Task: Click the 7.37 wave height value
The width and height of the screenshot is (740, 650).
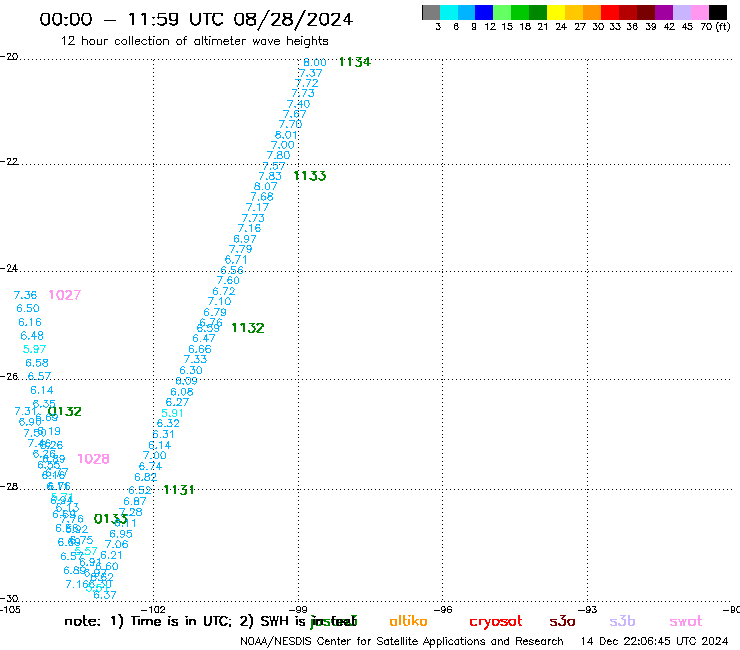Action: click(x=310, y=73)
